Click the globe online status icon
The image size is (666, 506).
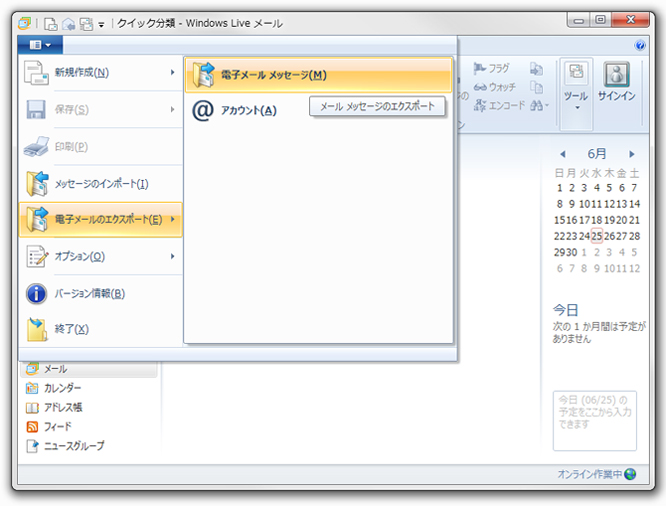tap(630, 474)
